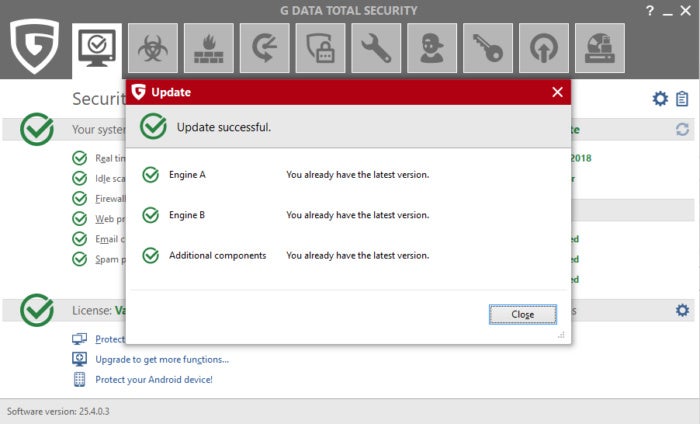Open the Backup restore-arrow tab
Viewport: 700px width, 424px height.
[x=264, y=48]
